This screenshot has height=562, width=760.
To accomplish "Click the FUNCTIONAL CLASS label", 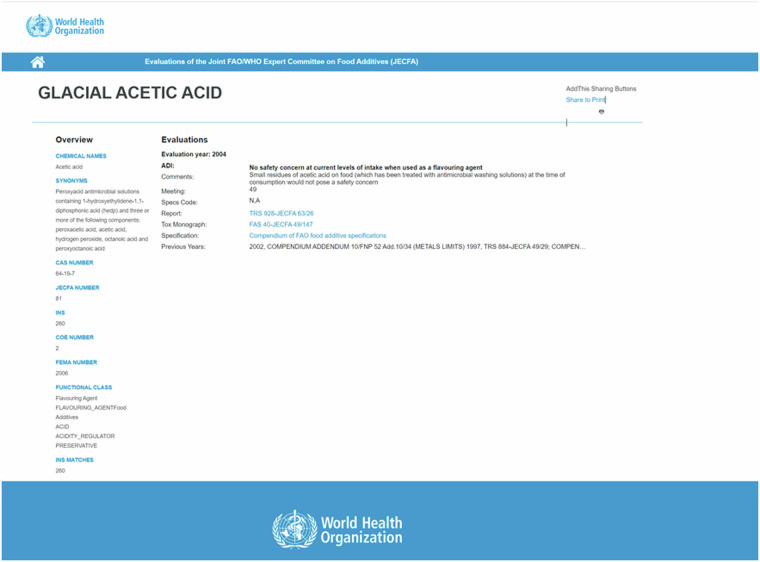I will click(x=83, y=387).
